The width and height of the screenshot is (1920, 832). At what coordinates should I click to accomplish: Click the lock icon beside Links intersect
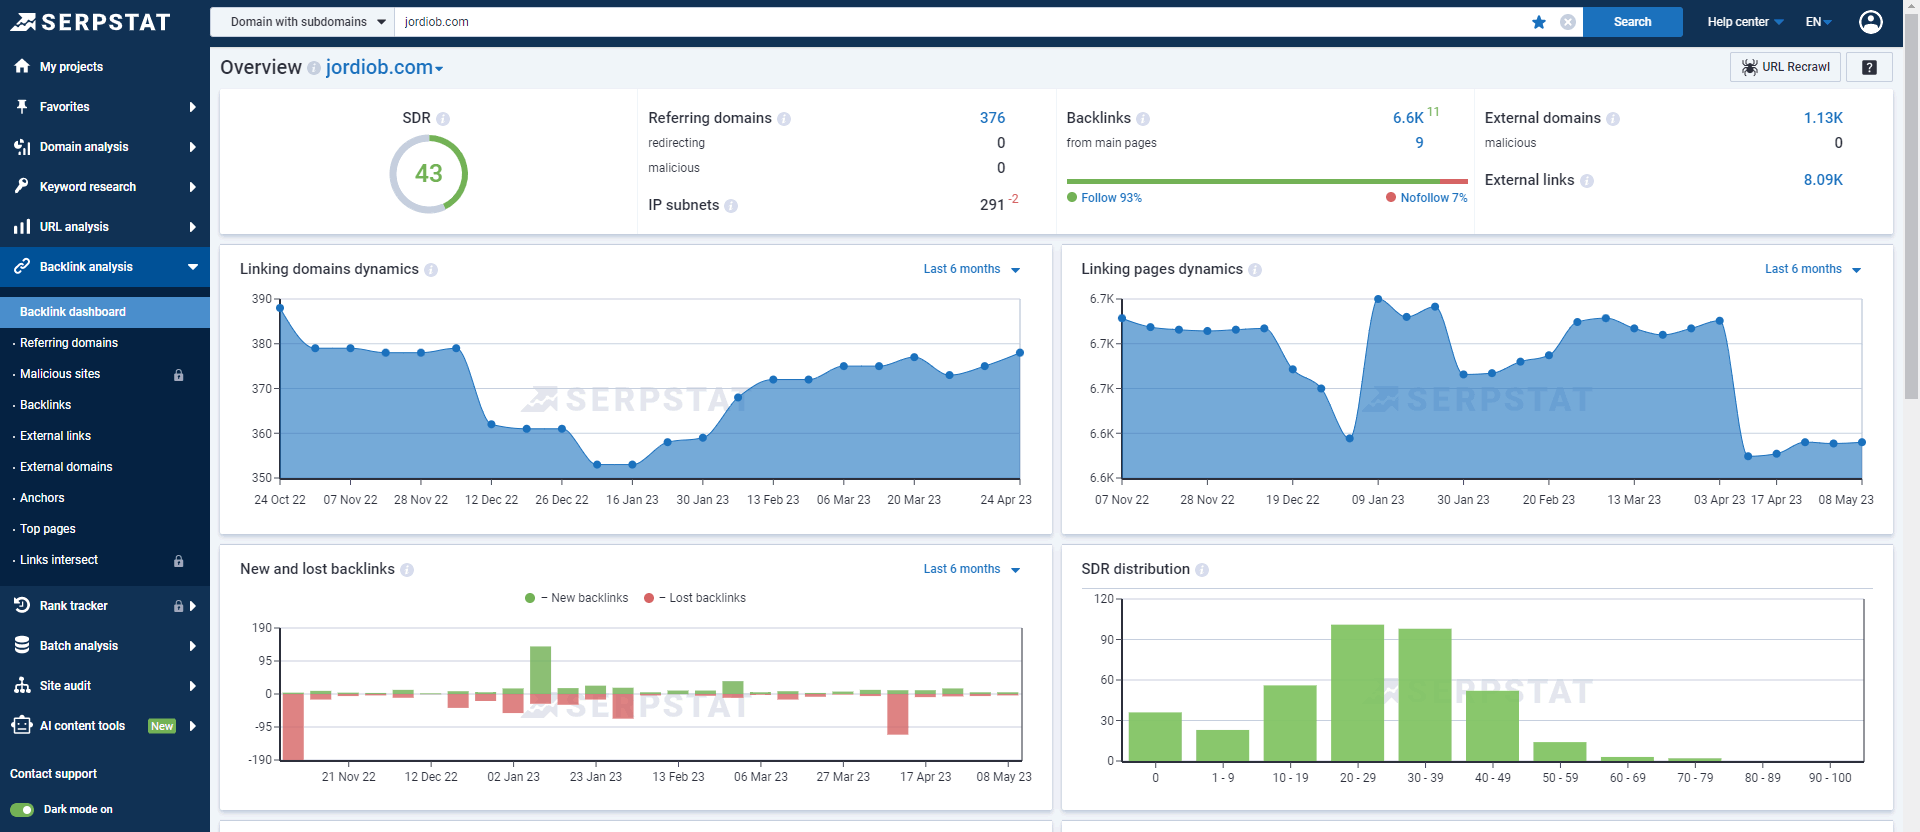179,561
